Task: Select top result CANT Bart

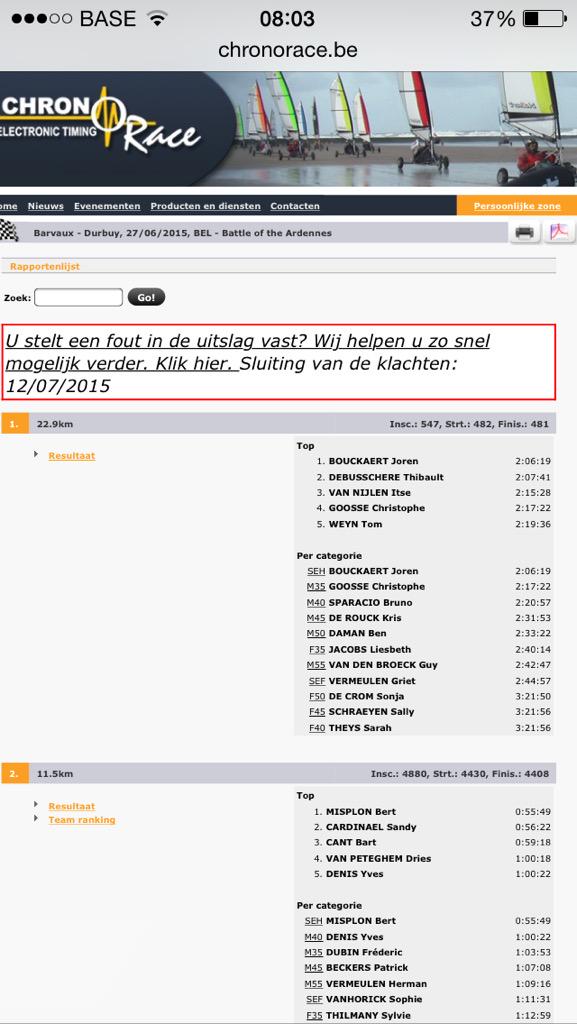Action: click(351, 842)
